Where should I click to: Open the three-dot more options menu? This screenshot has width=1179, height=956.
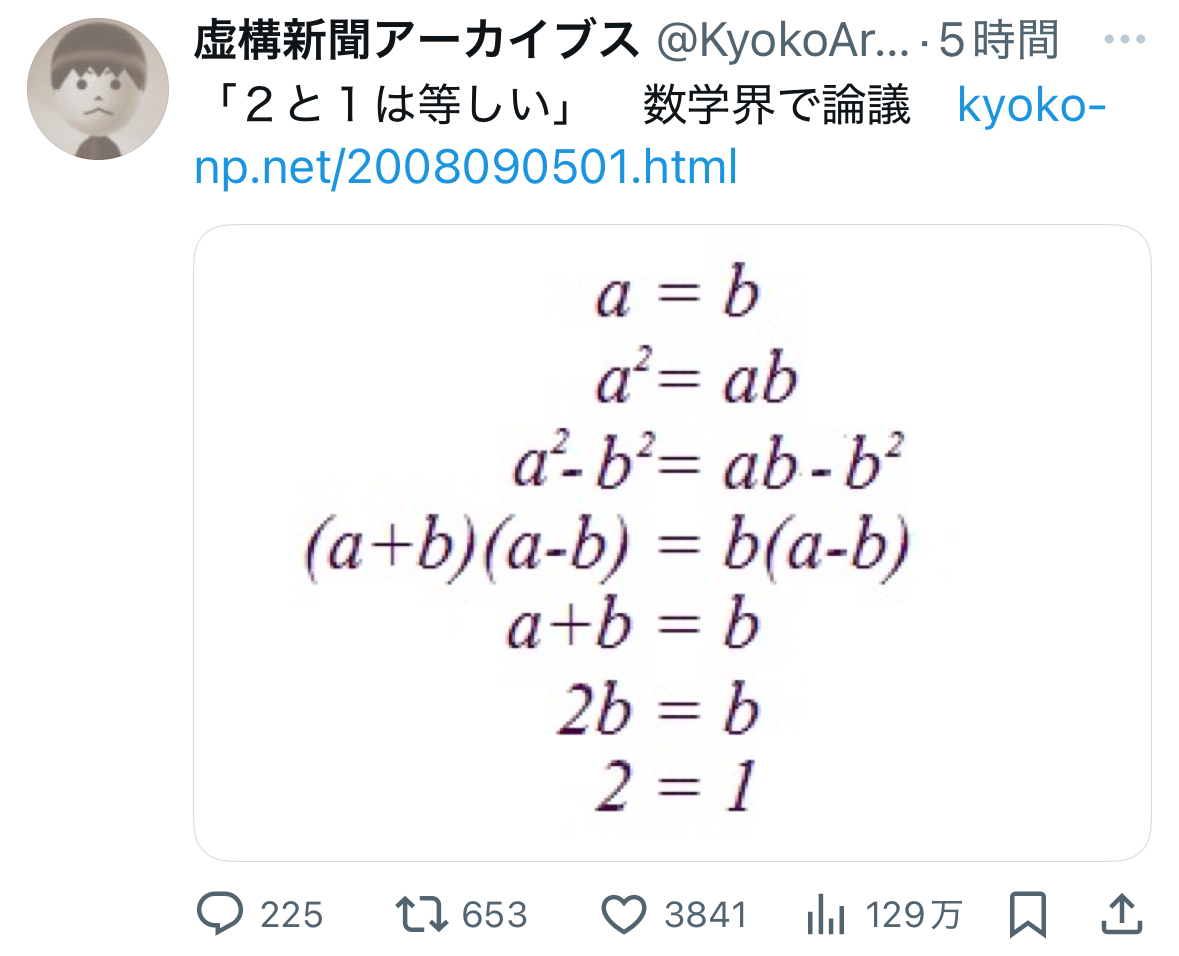coord(1122,41)
